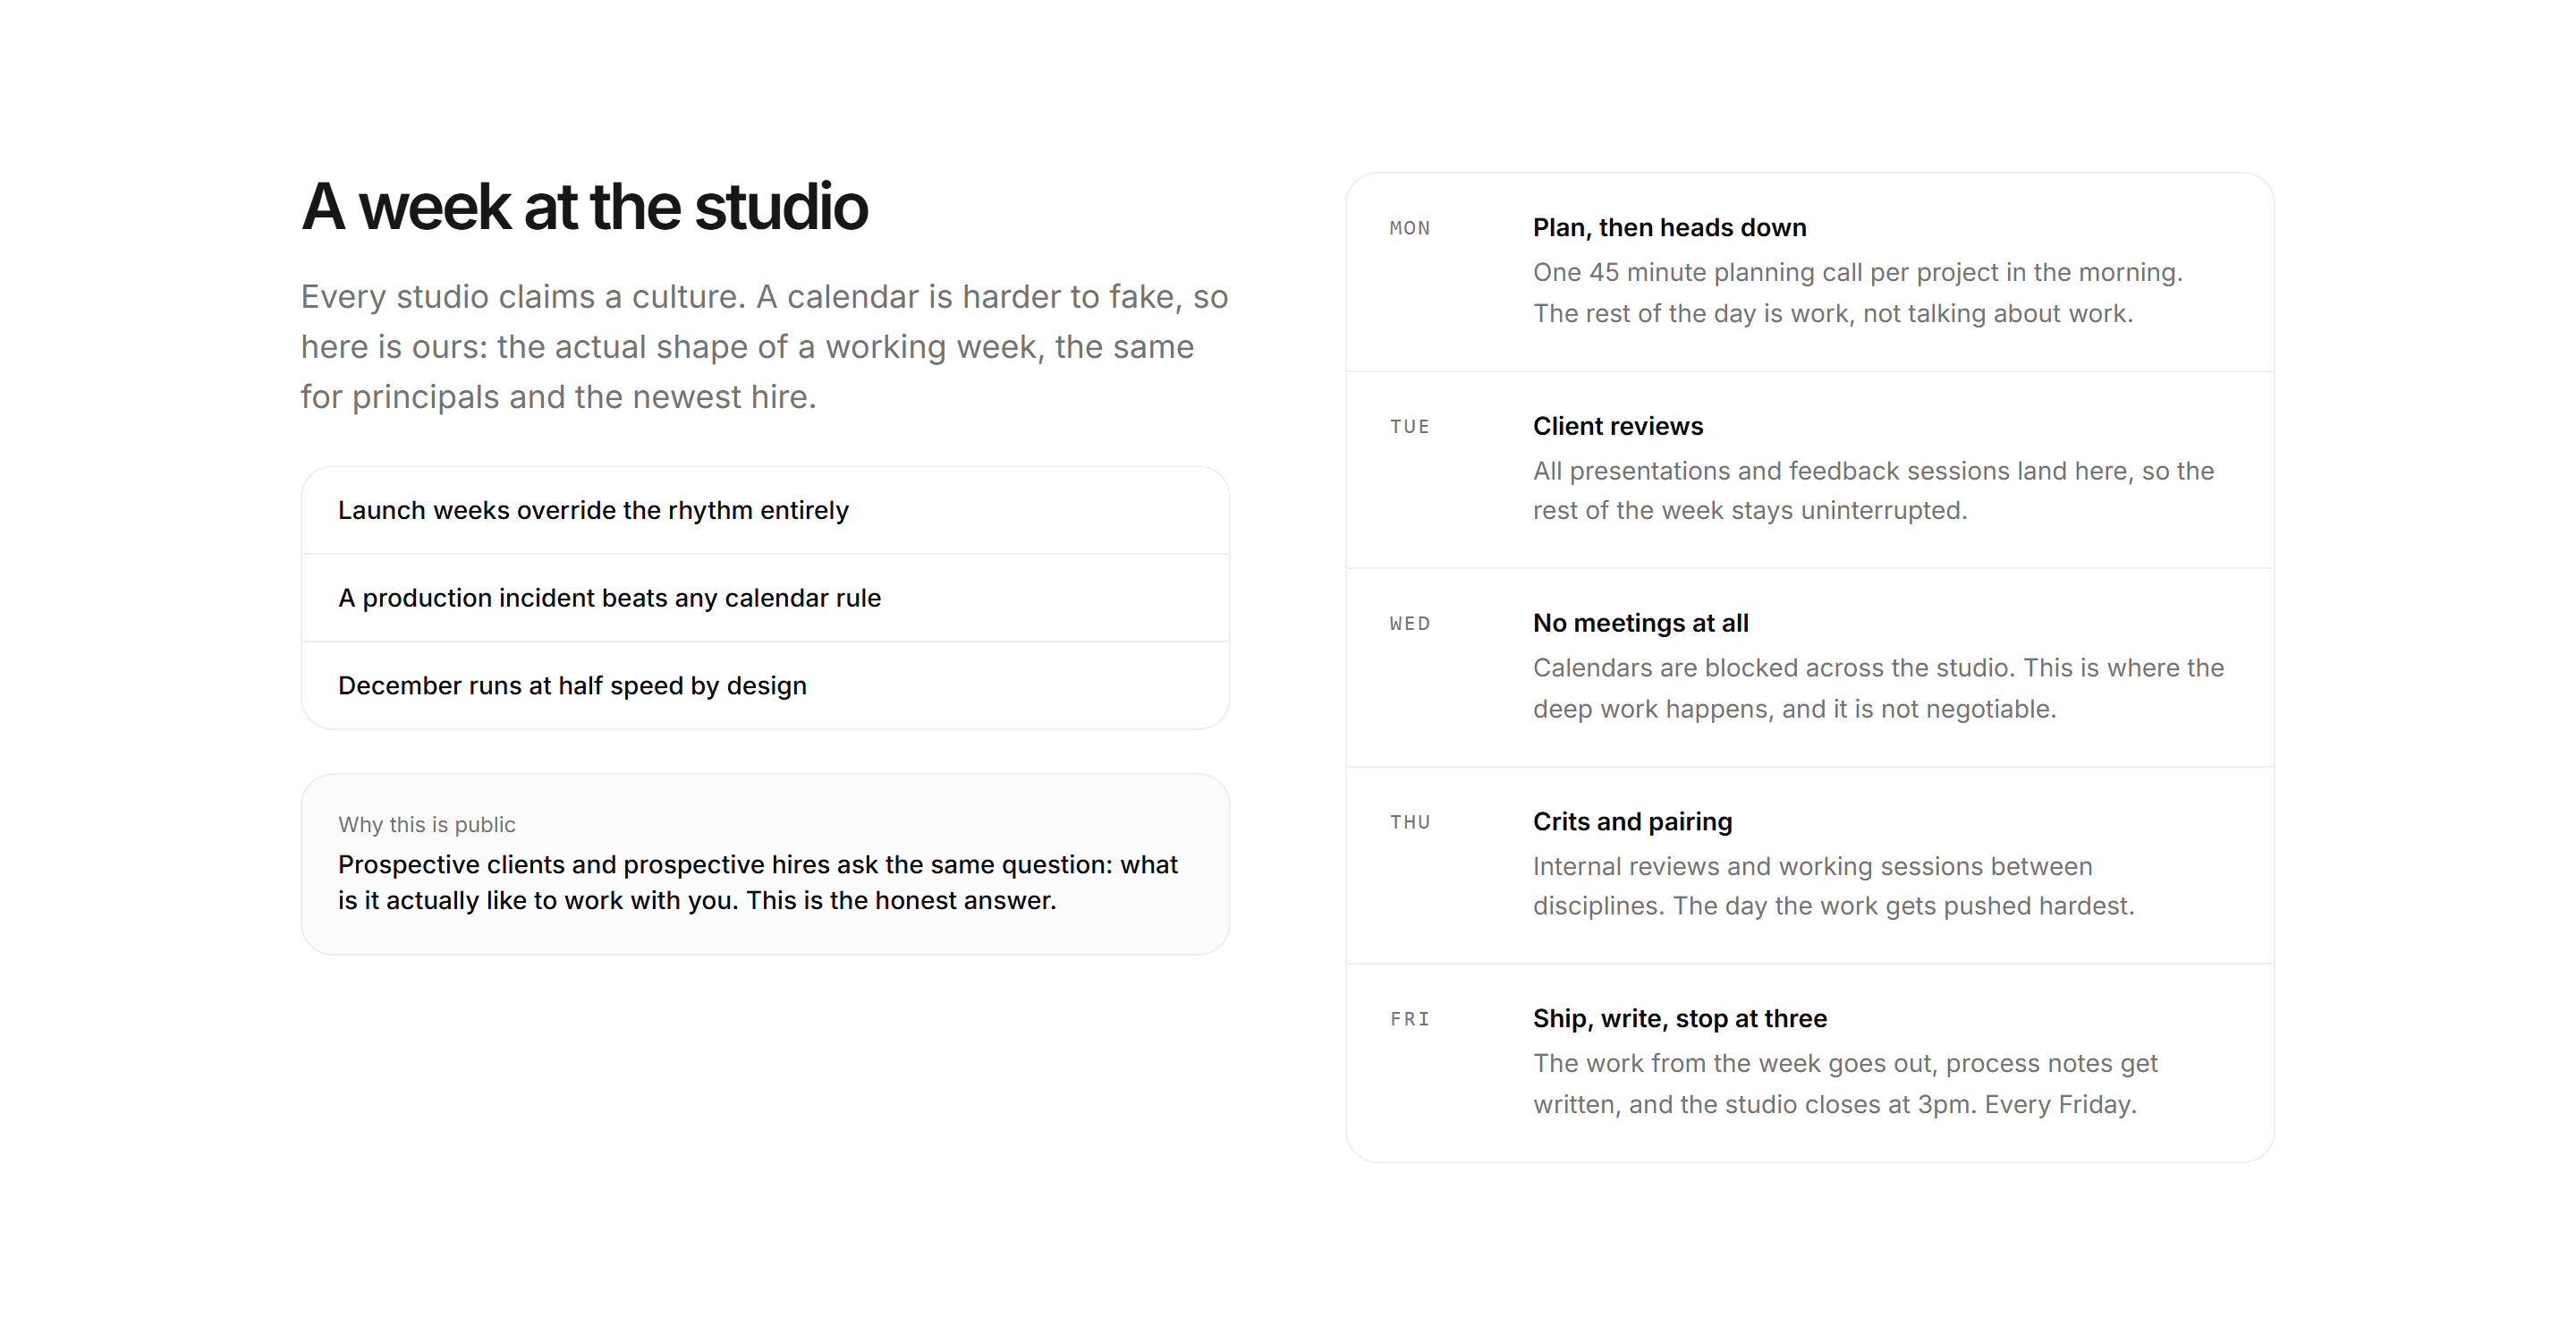Click the 'The work from the week goes out' description
This screenshot has height=1335, width=2576.
click(1845, 1084)
